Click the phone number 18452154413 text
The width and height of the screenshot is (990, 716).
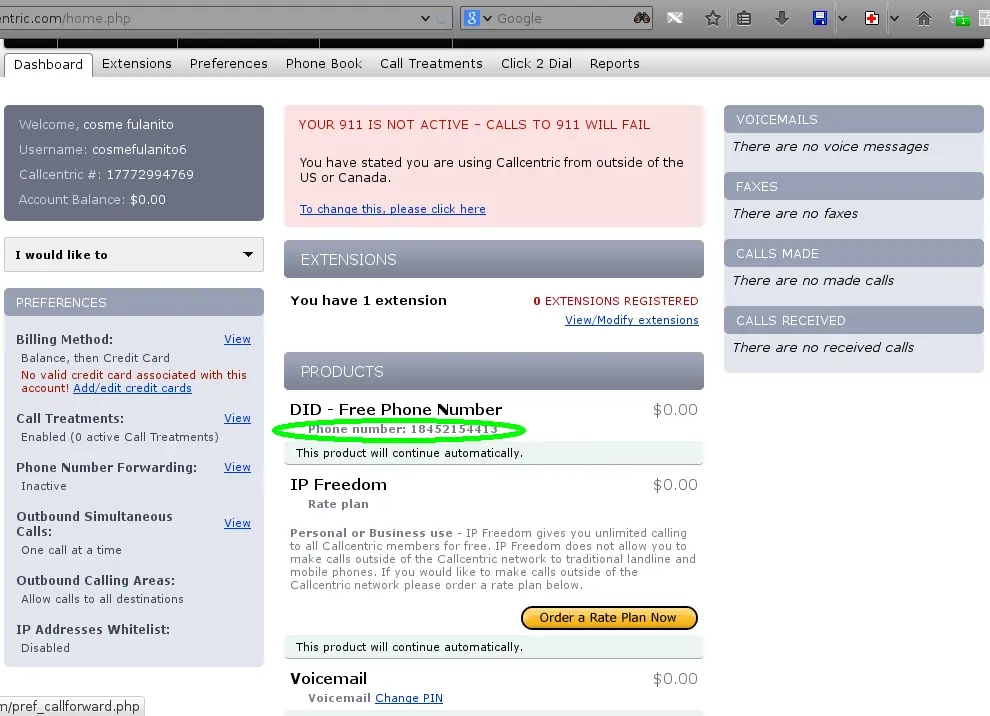coord(454,429)
